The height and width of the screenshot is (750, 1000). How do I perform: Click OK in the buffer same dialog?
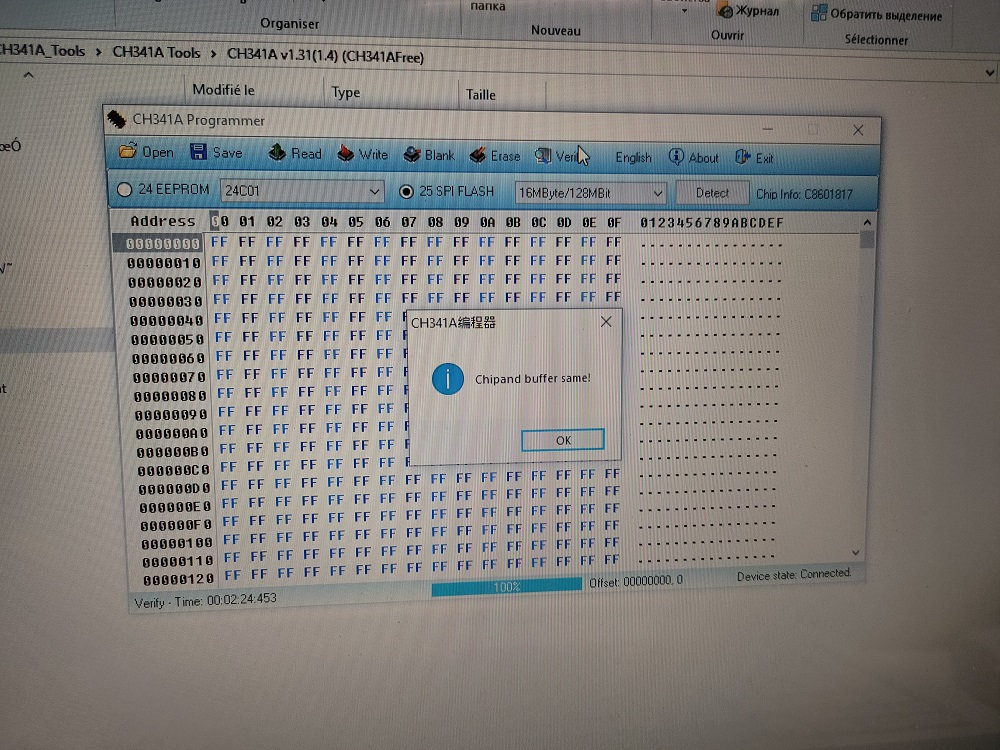[562, 440]
